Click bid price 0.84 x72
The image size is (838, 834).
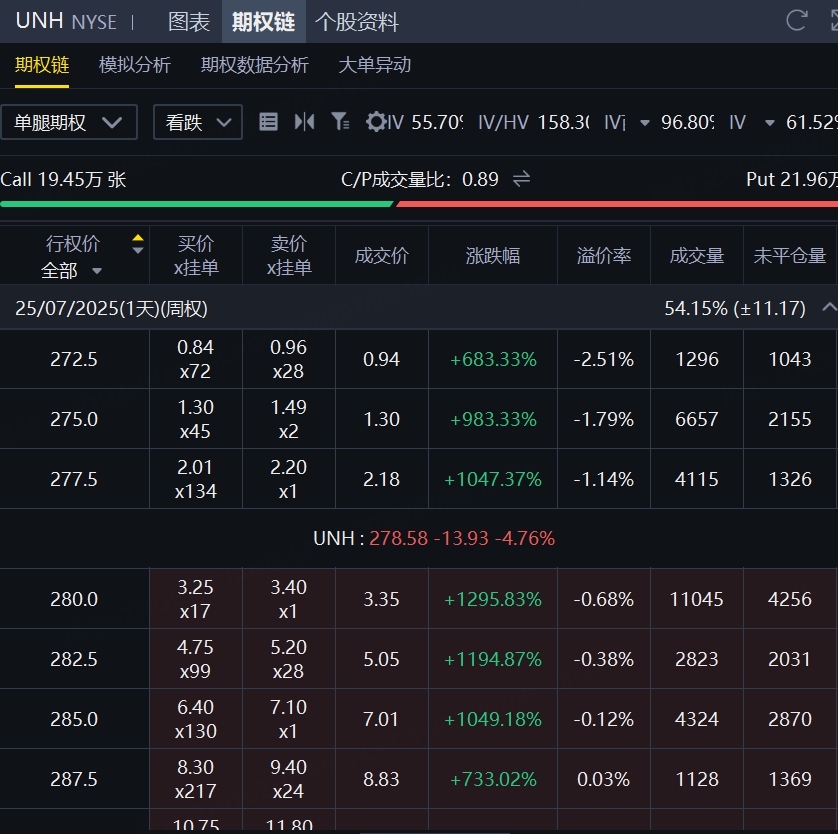pos(196,359)
